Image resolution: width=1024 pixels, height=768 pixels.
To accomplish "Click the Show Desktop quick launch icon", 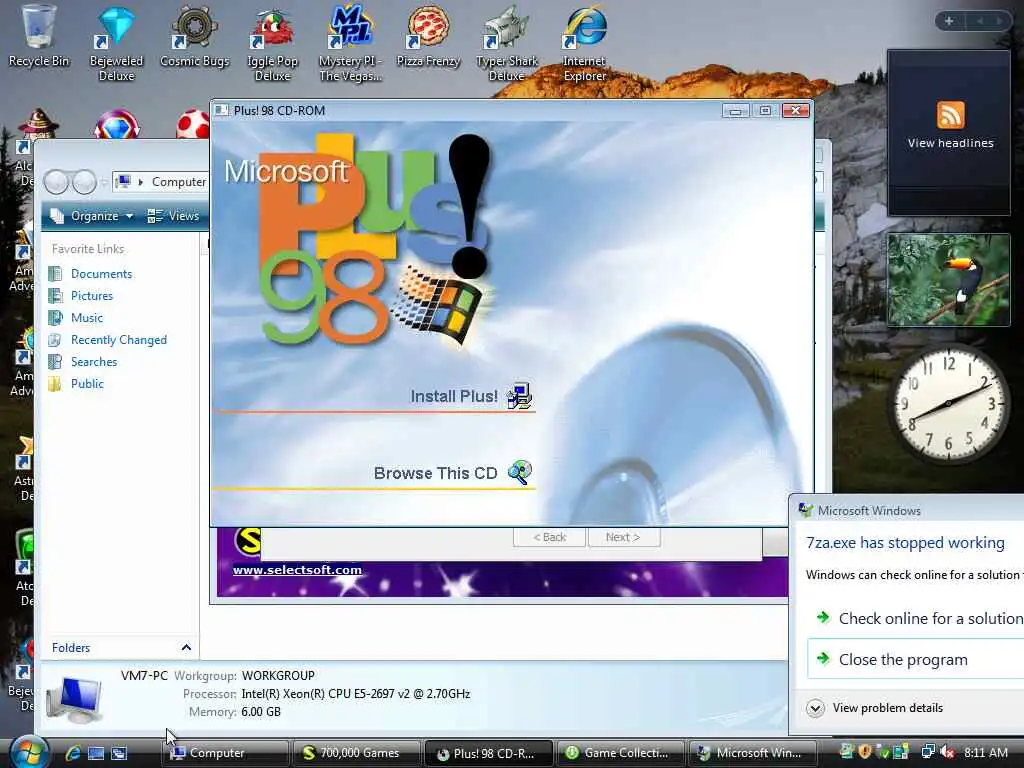I will [x=96, y=753].
